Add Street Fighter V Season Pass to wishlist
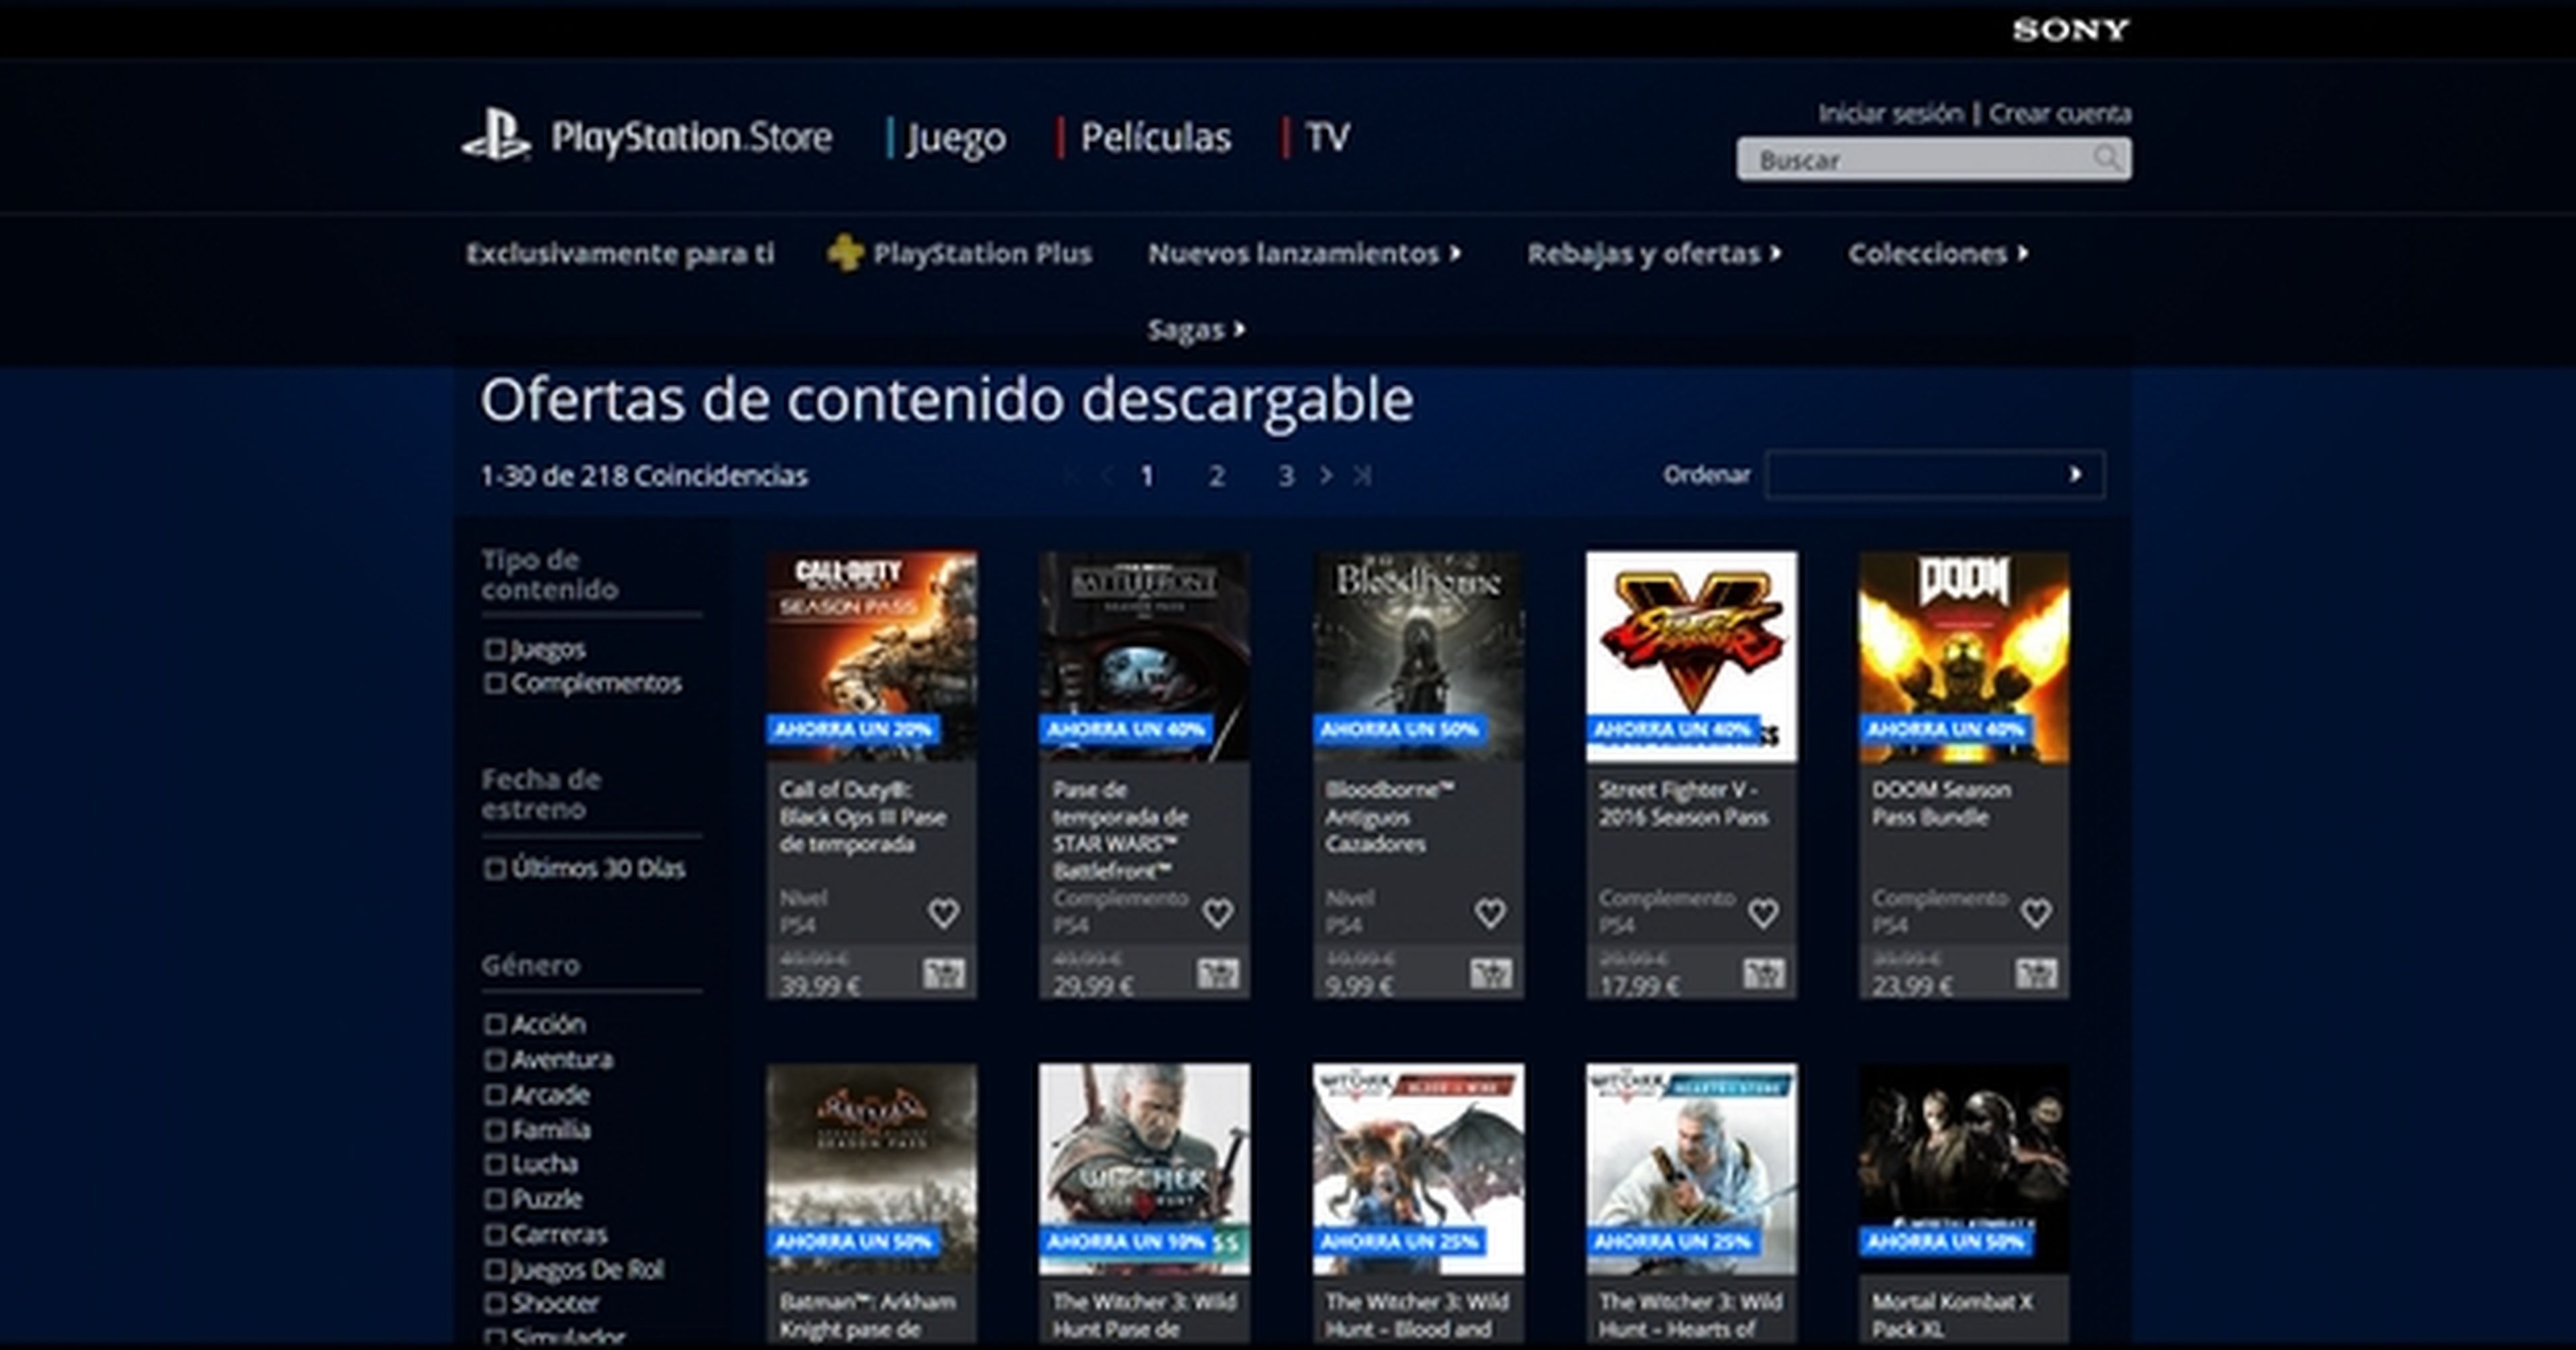The height and width of the screenshot is (1350, 2576). pos(1762,913)
